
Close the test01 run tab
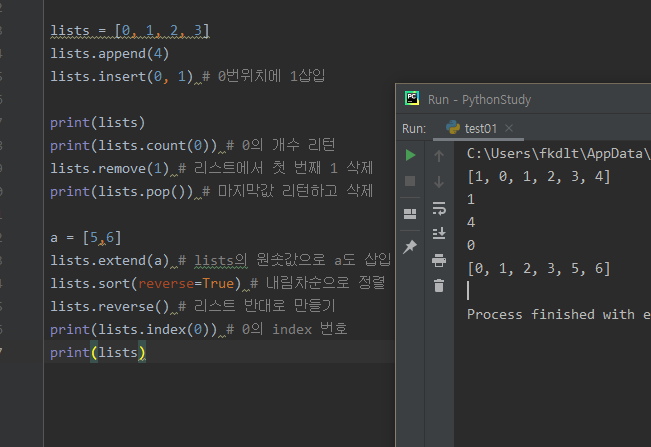point(509,129)
